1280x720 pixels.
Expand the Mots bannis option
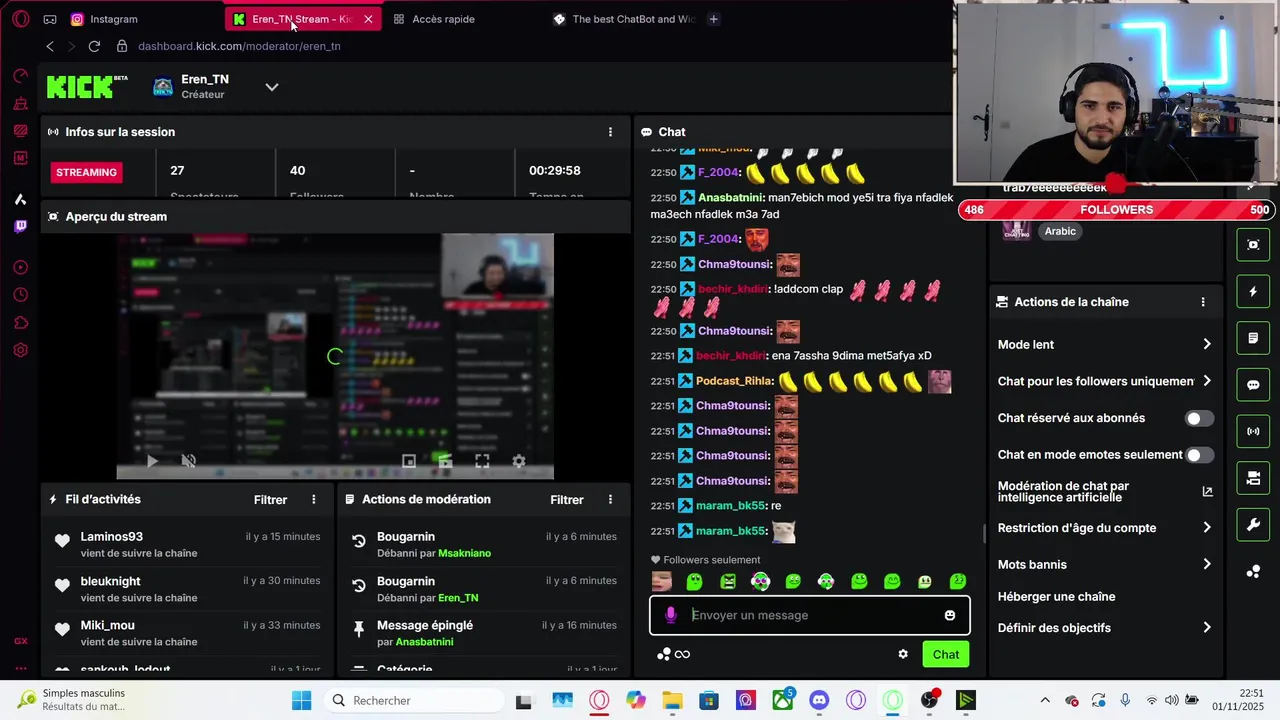point(1105,564)
